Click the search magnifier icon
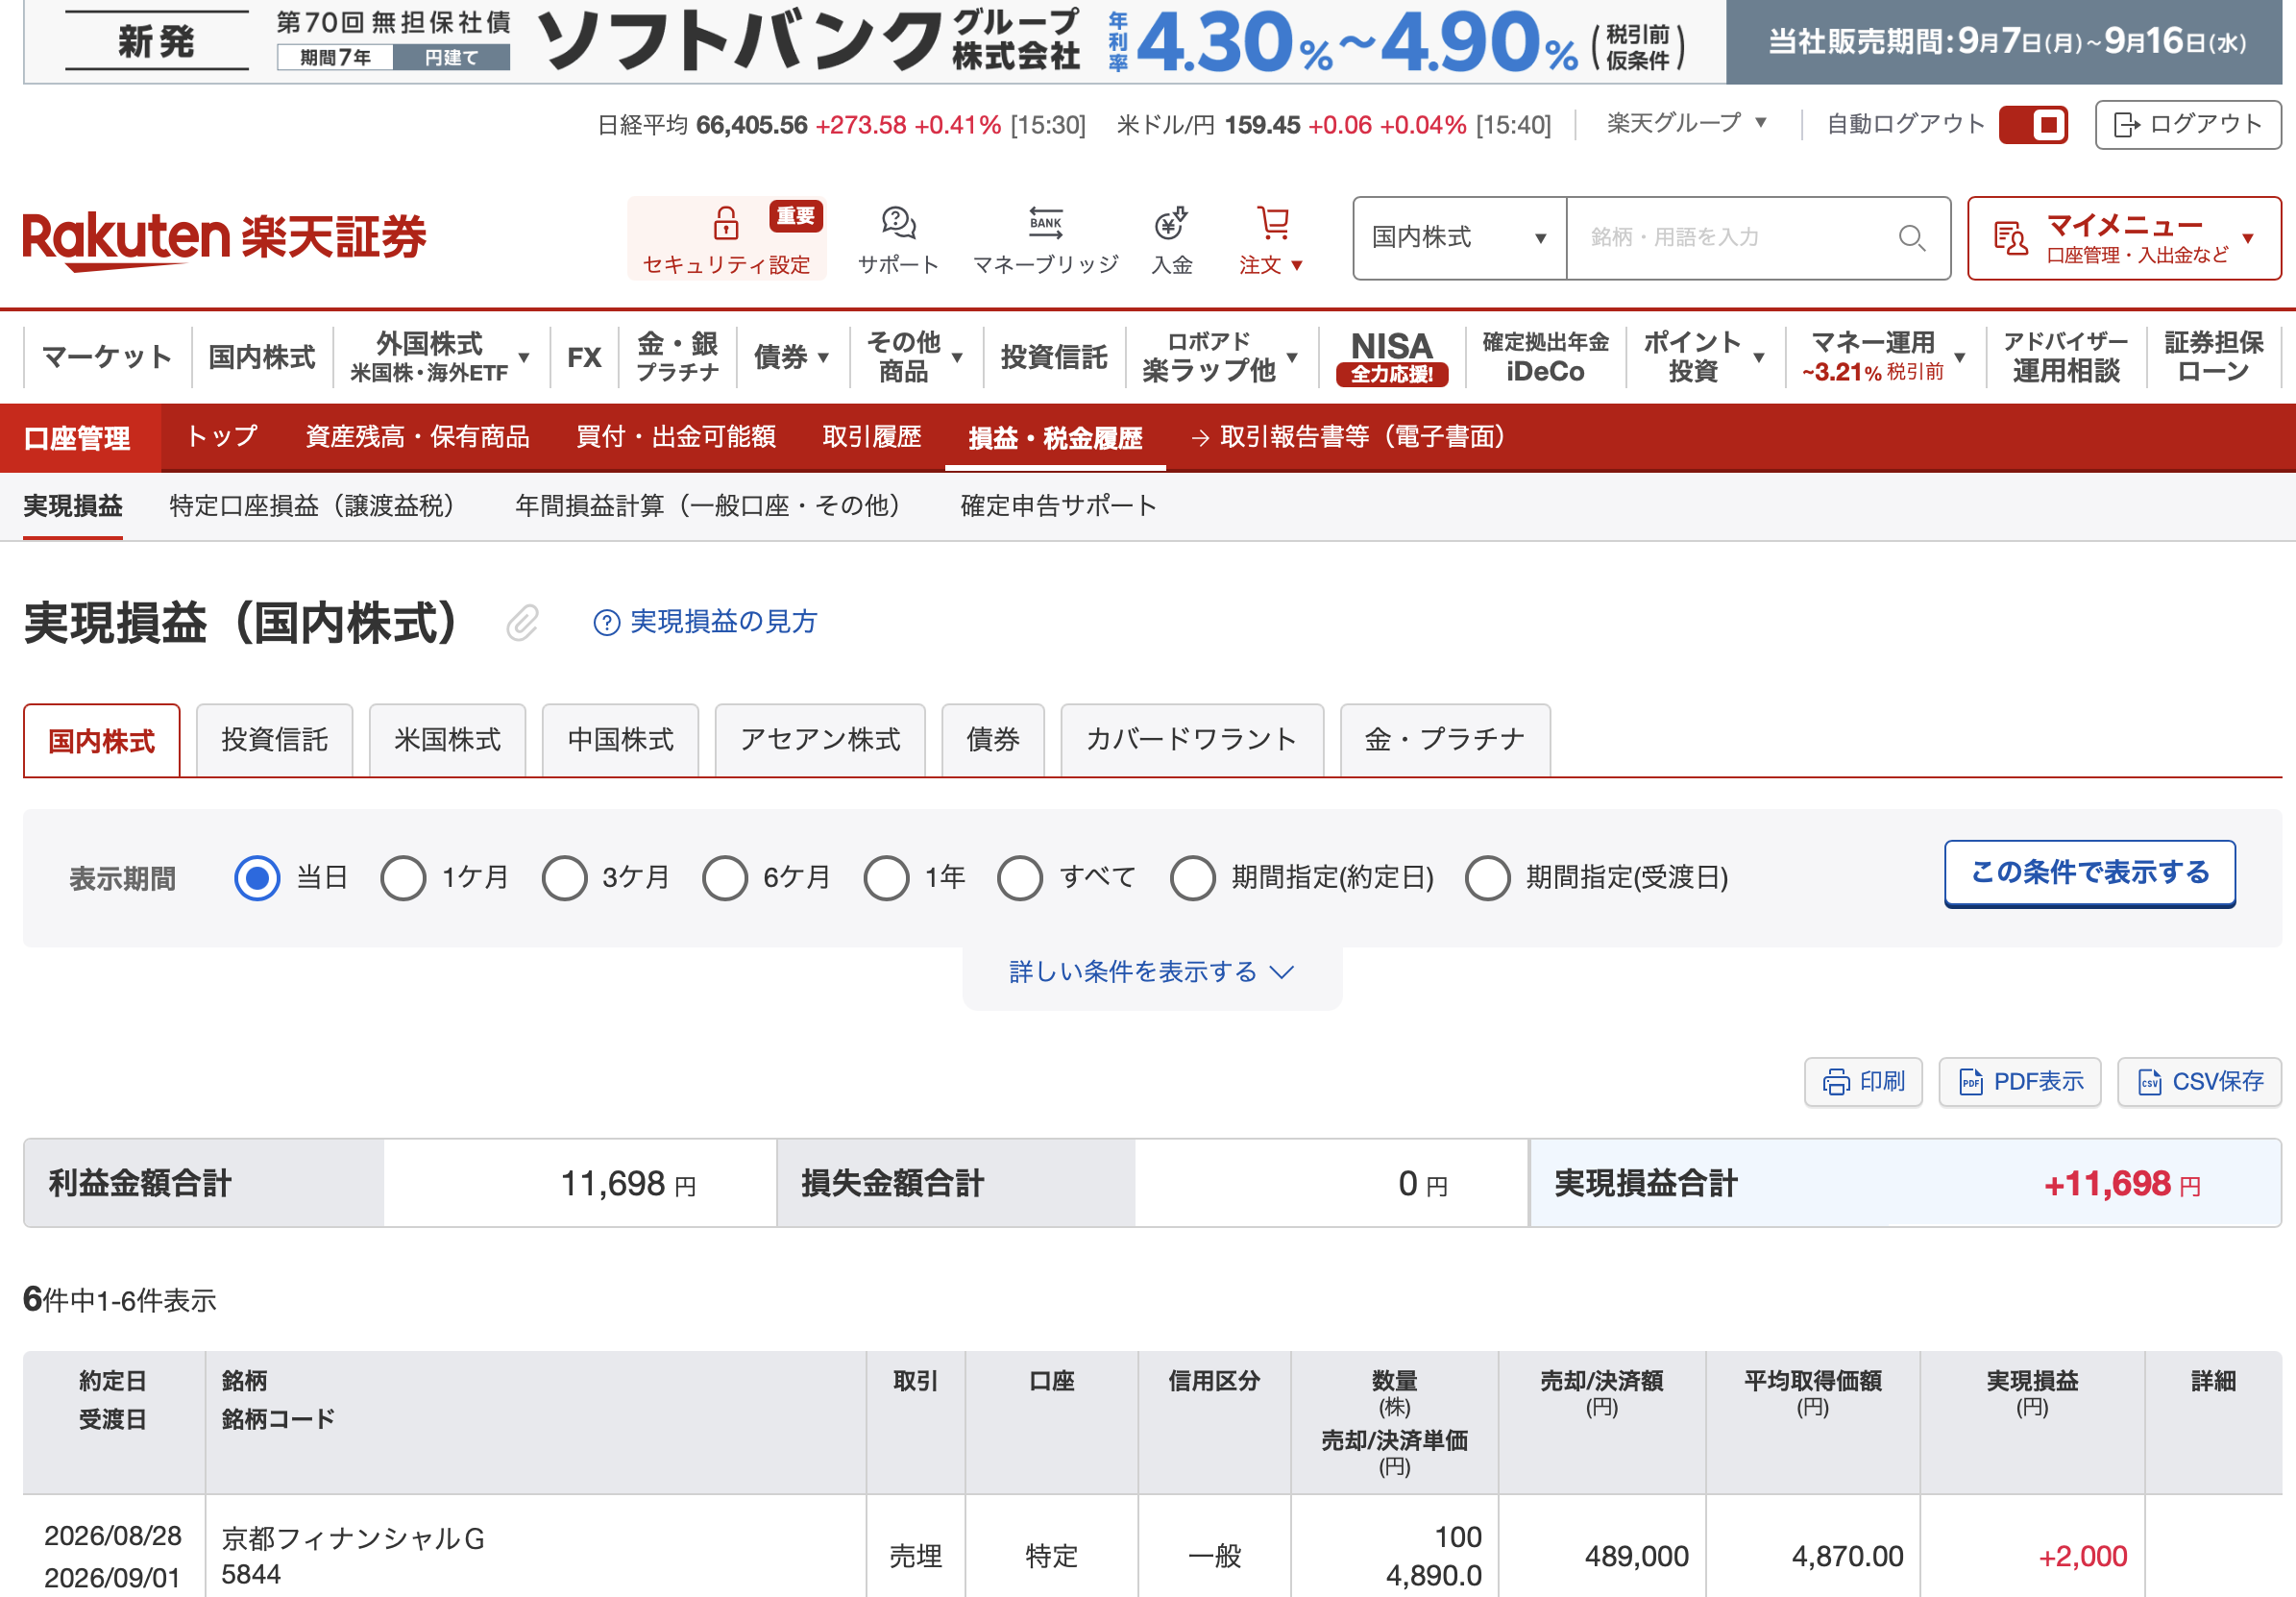The width and height of the screenshot is (2296, 1597). (x=1911, y=238)
